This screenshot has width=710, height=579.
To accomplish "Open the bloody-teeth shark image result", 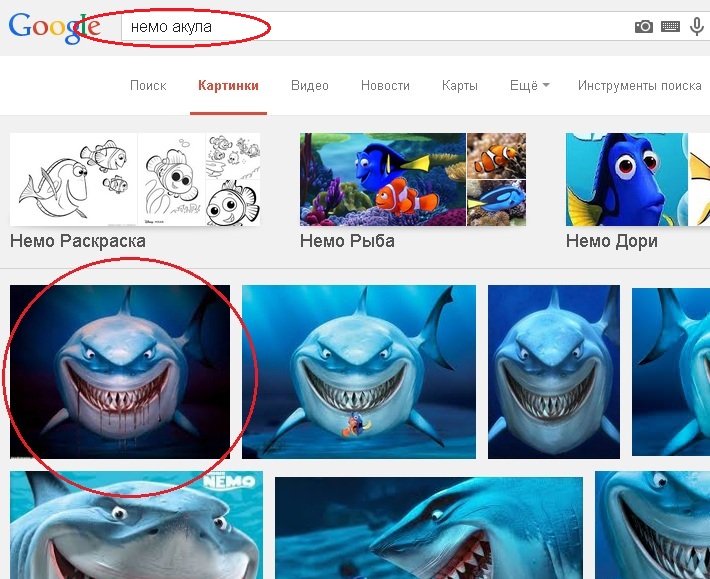I will coord(120,372).
